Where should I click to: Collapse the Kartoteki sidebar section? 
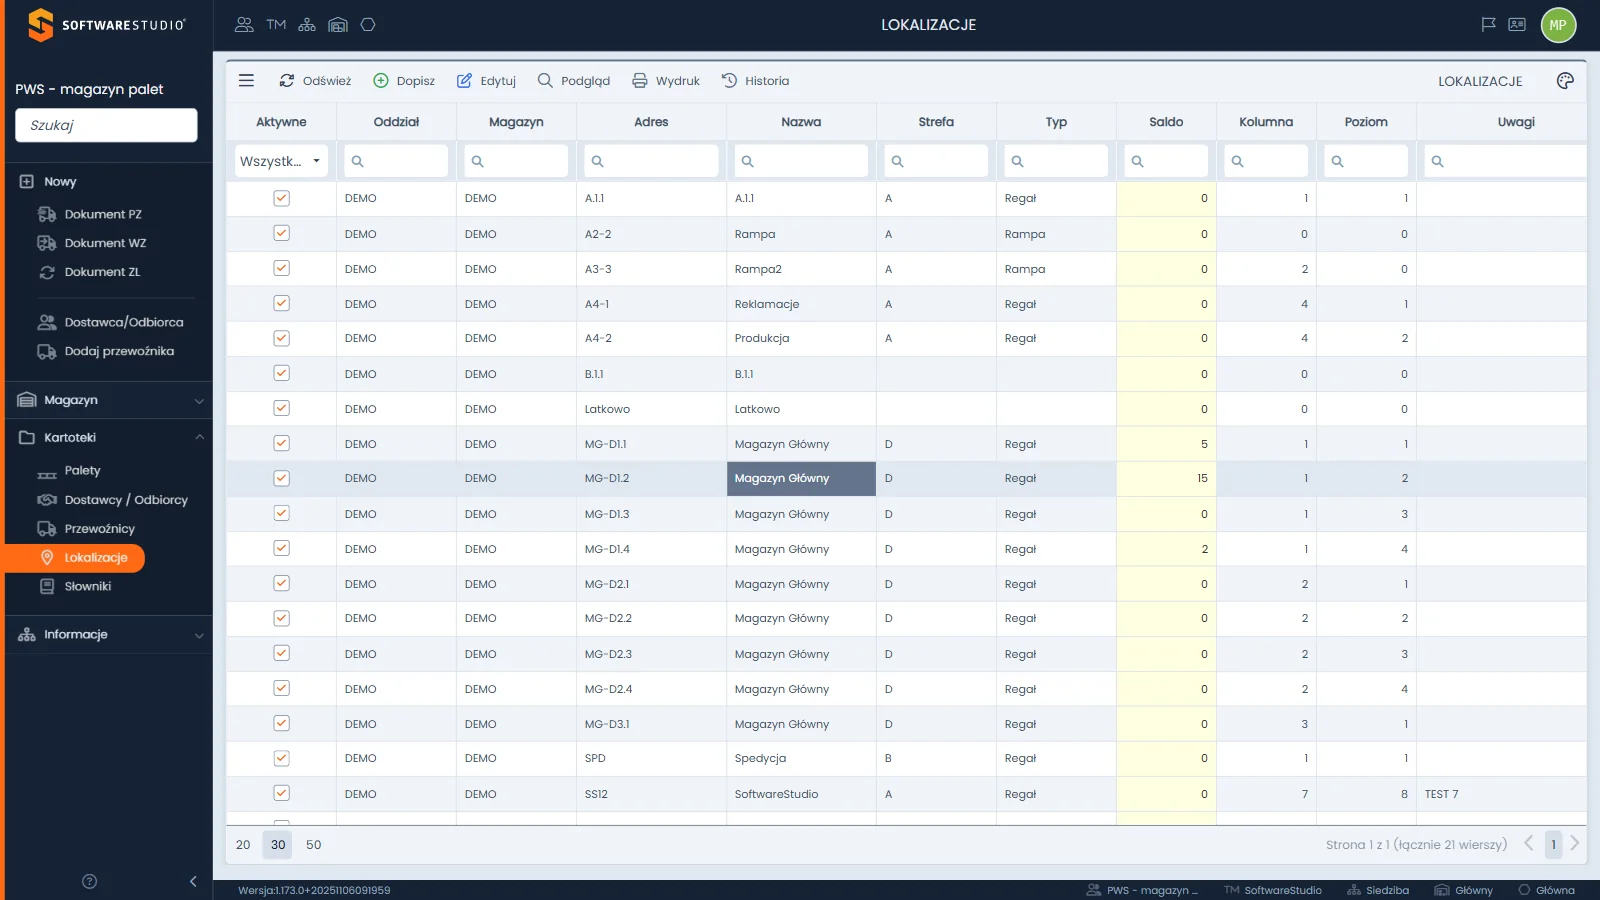(x=109, y=437)
